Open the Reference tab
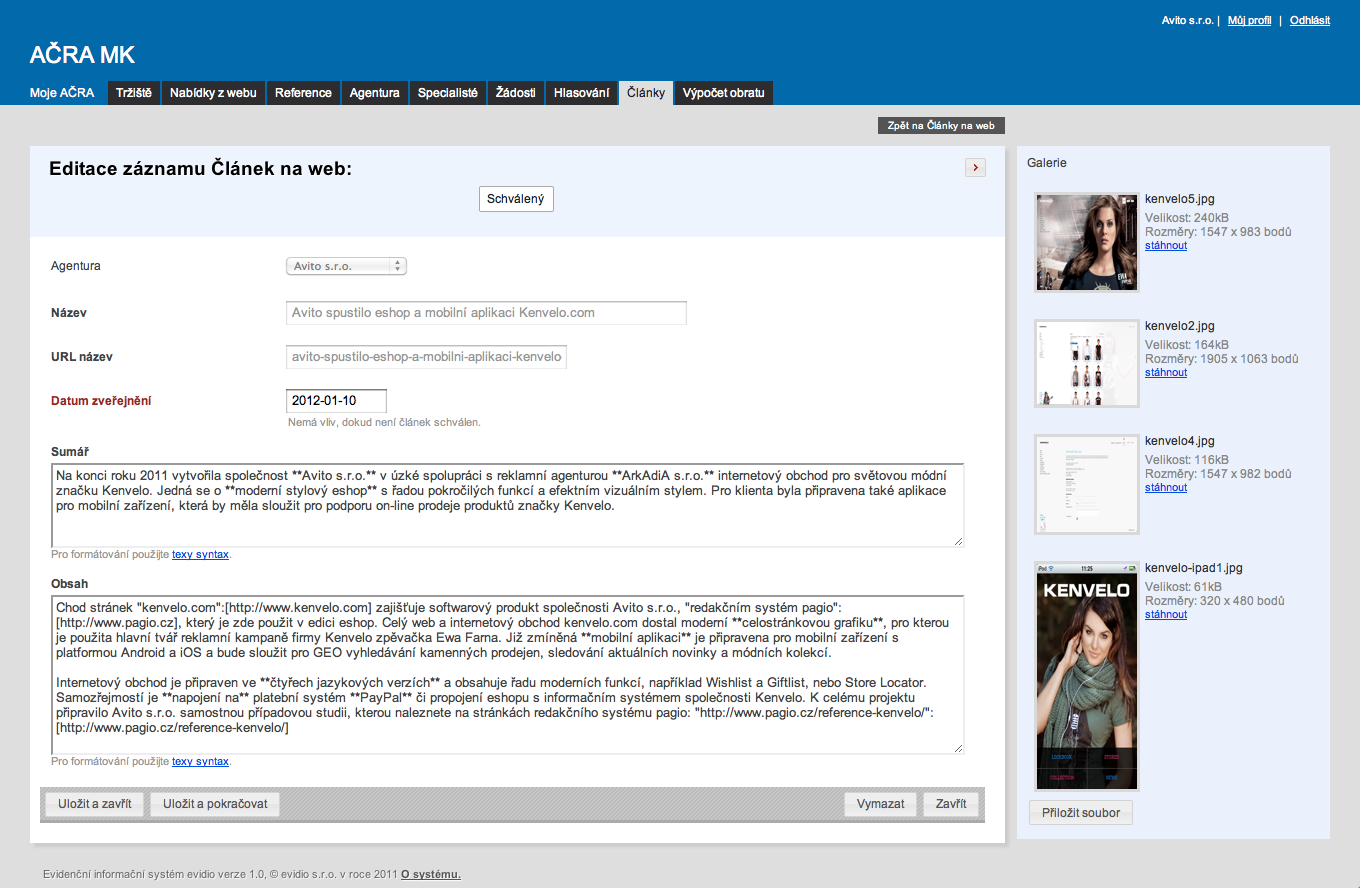 (x=303, y=93)
